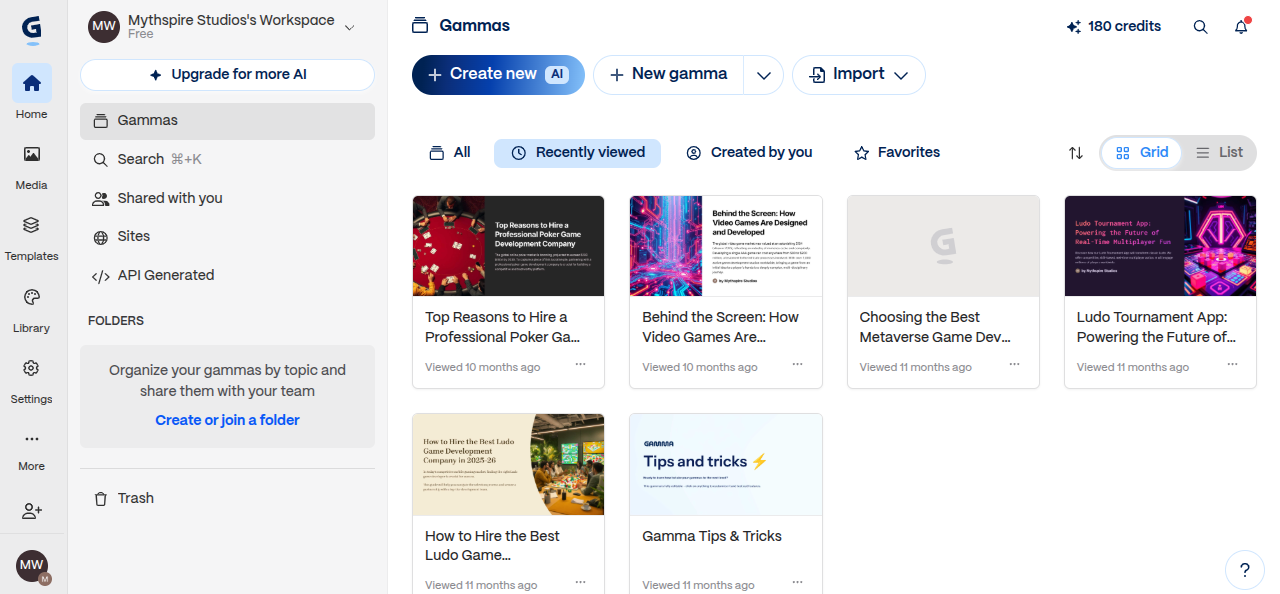The image size is (1280, 594).
Task: Click Create or join a folder link
Action: 227,420
